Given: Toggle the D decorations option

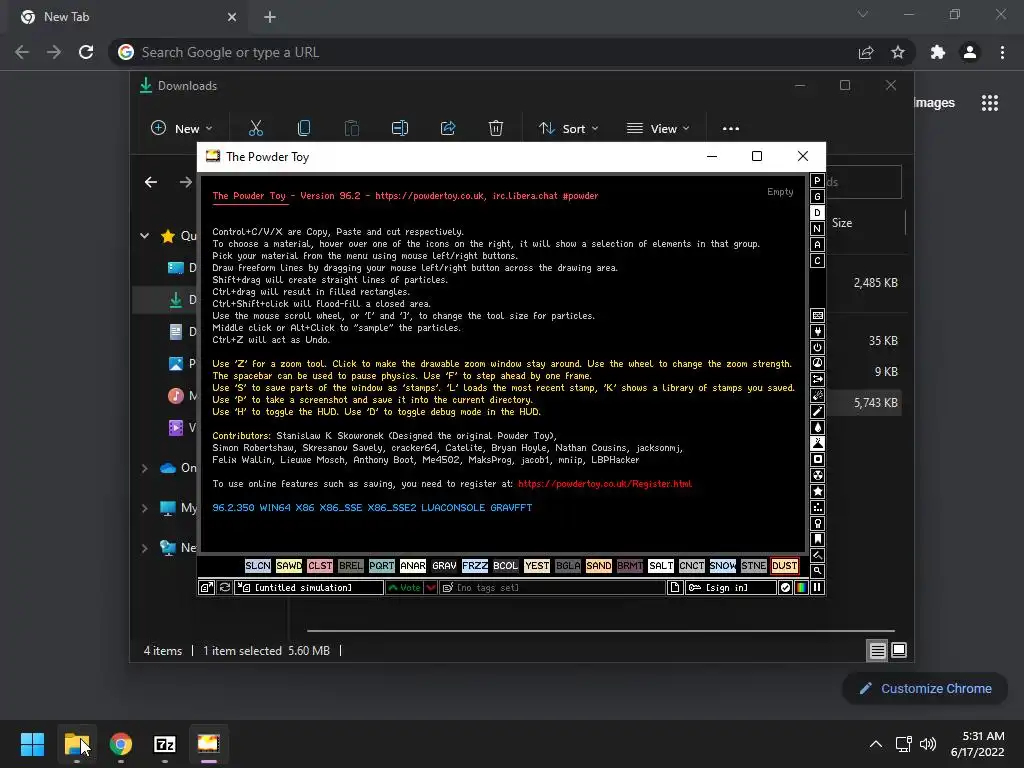Looking at the screenshot, I should click(817, 213).
